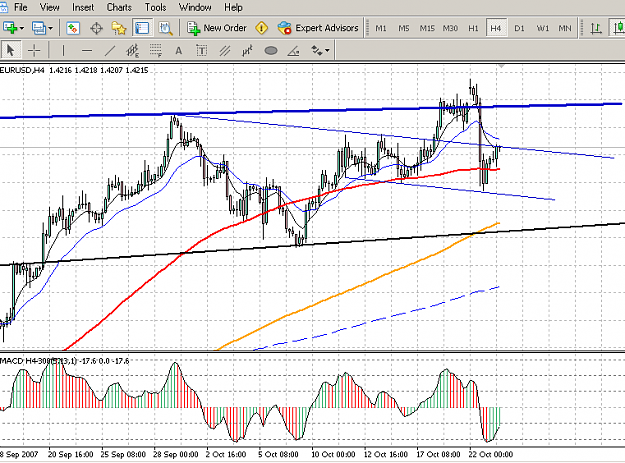
Task: Open the Charts menu
Action: [x=119, y=7]
